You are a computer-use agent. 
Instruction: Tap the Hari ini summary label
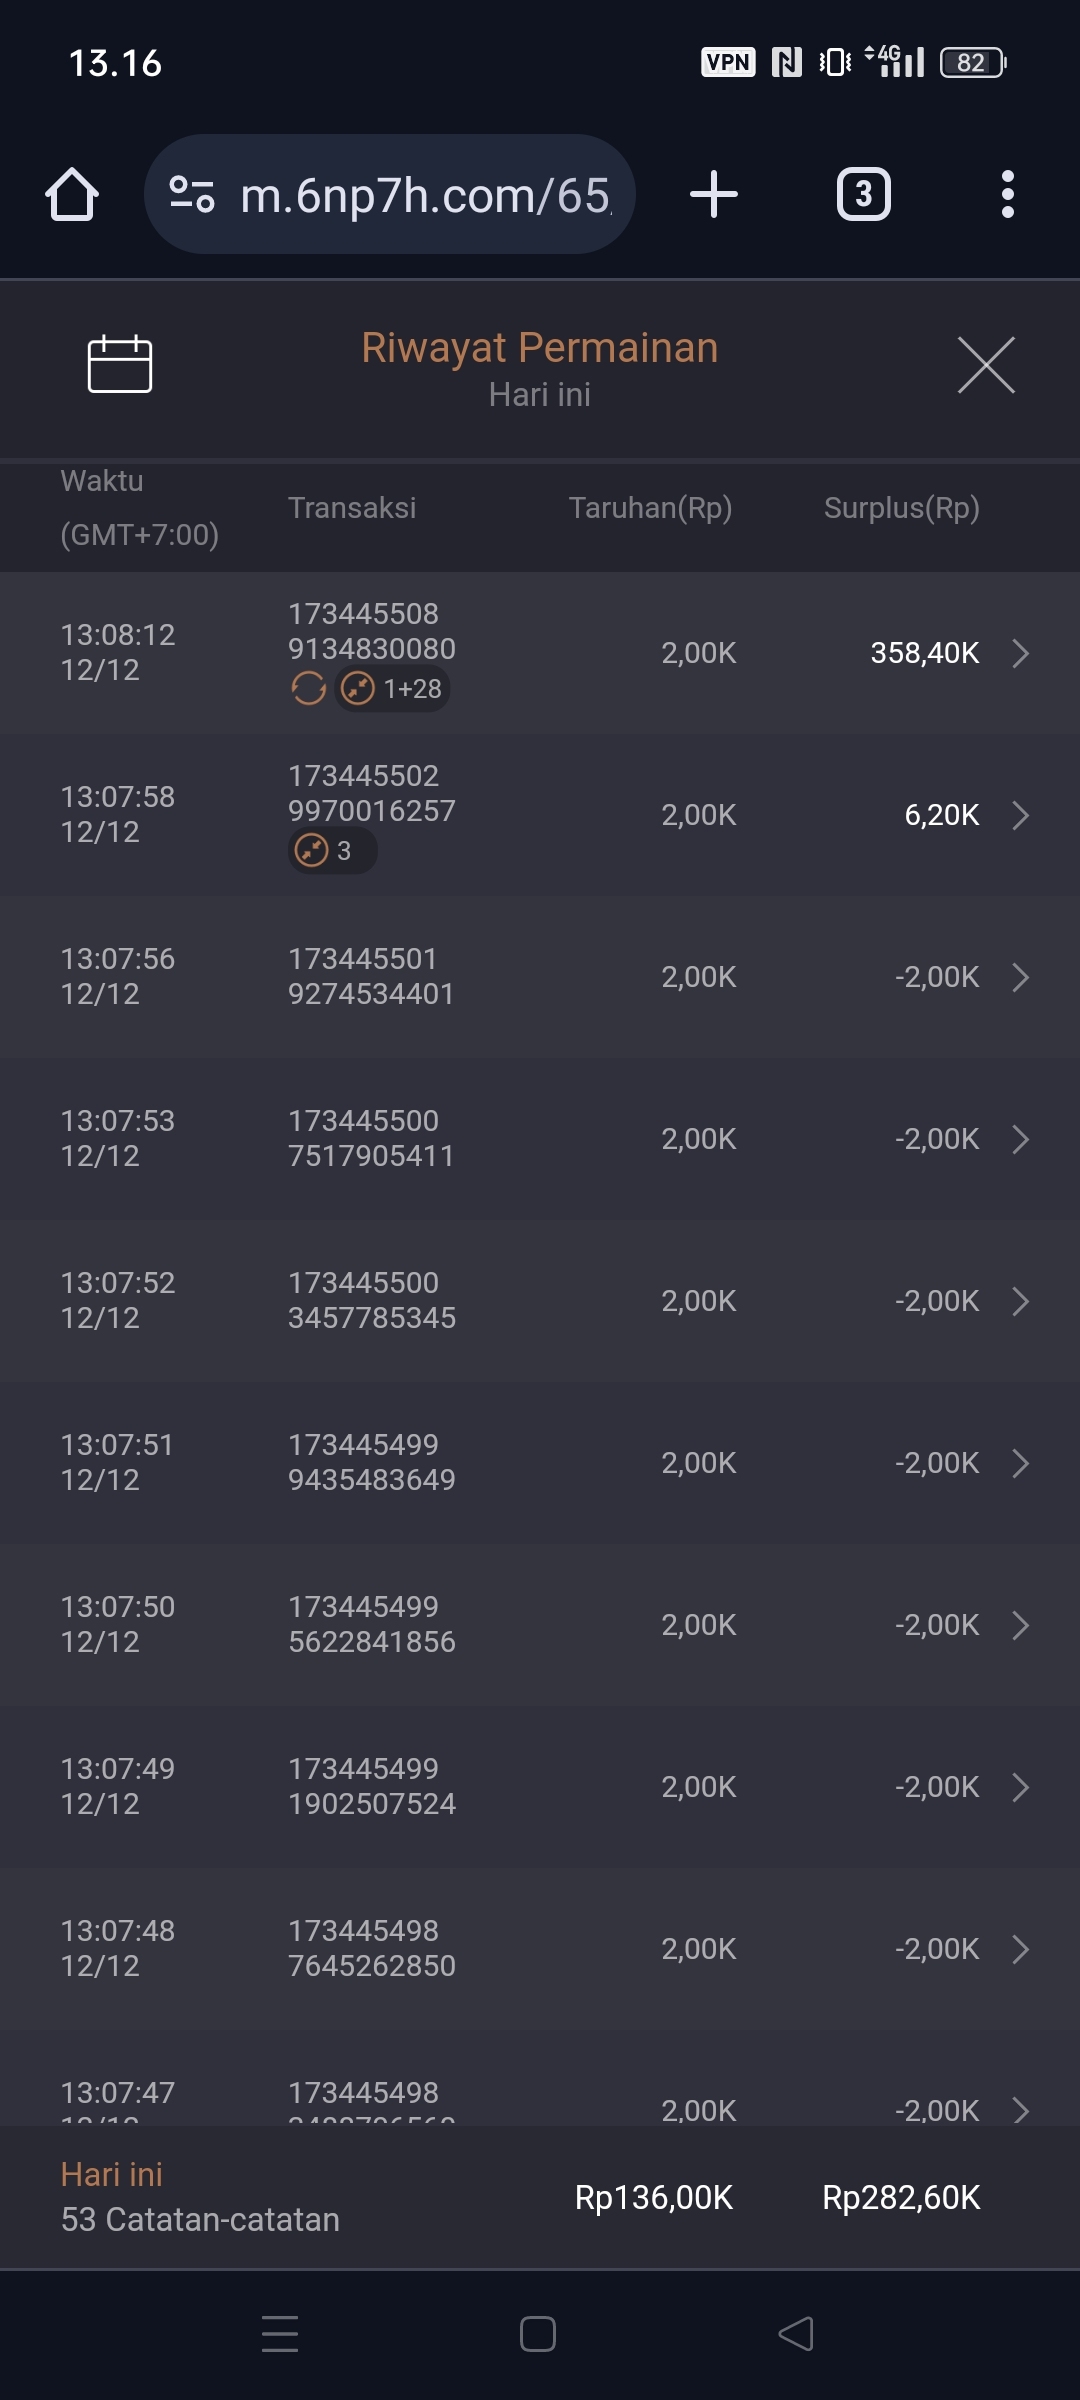pos(112,2174)
